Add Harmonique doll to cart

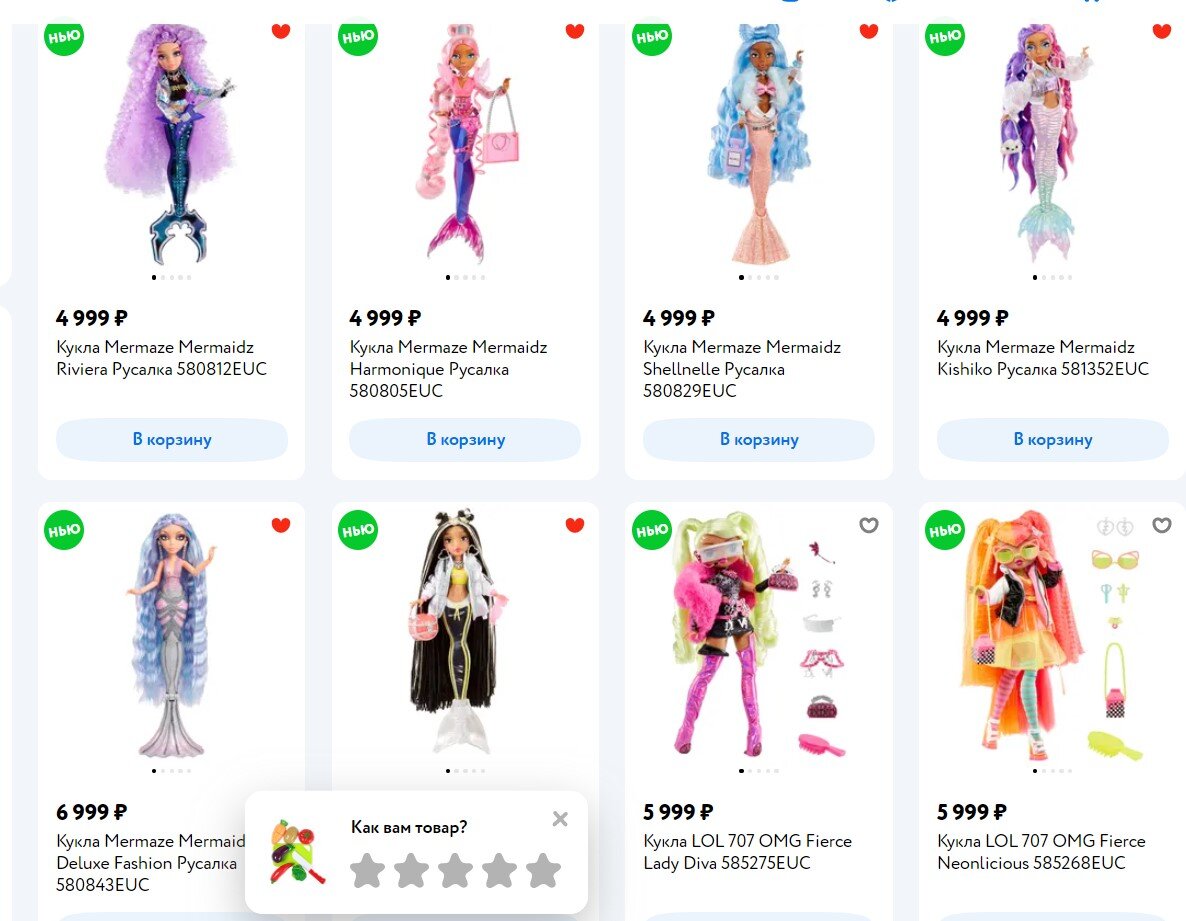click(x=465, y=439)
